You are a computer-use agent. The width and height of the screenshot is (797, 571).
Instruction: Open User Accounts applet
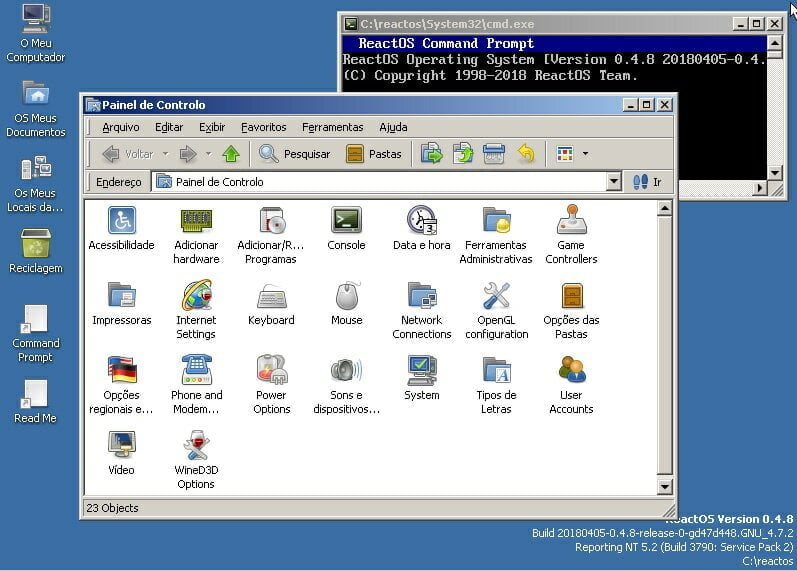point(572,370)
